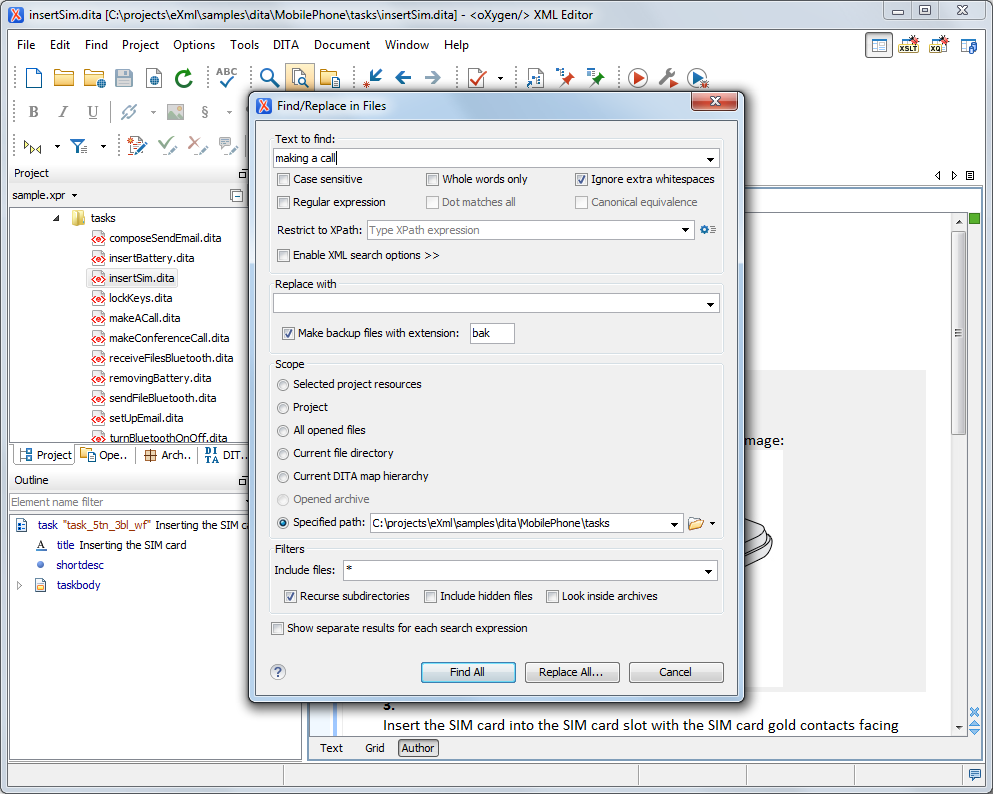The width and height of the screenshot is (993, 794).
Task: Click the Apply Transformation Scenario play icon
Action: (x=638, y=78)
